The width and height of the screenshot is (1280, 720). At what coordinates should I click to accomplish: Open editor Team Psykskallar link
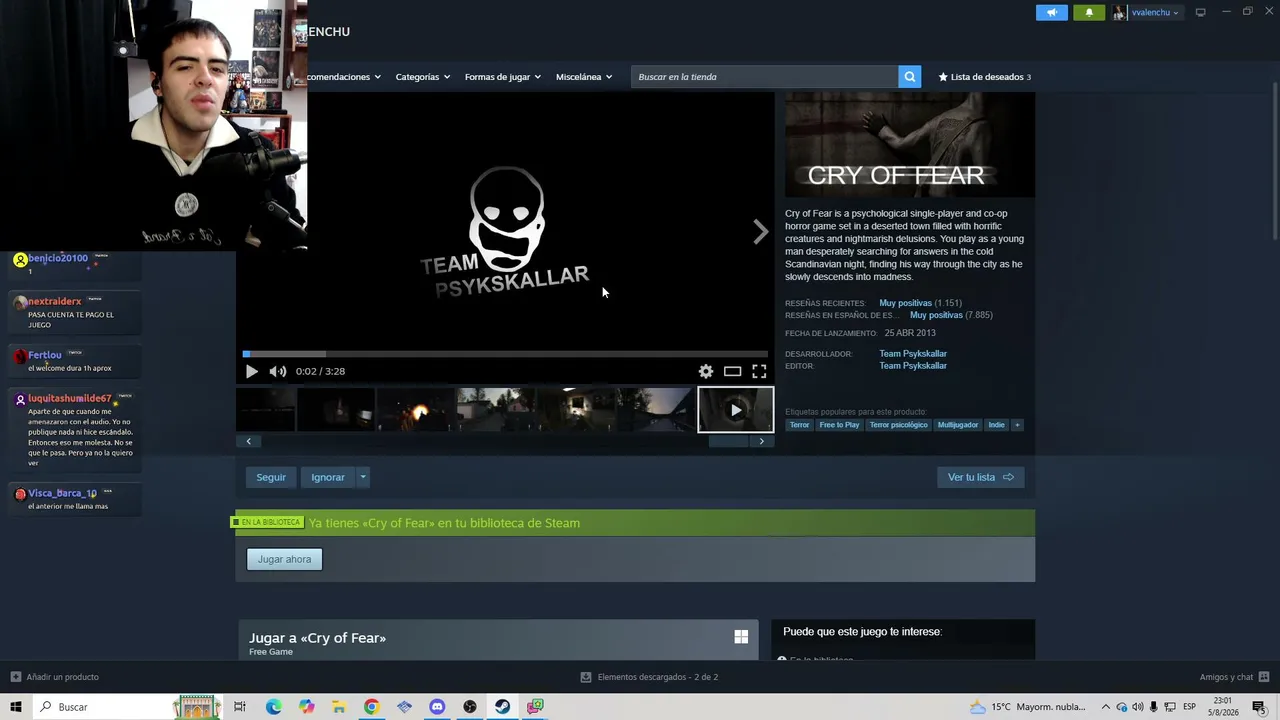(x=913, y=366)
